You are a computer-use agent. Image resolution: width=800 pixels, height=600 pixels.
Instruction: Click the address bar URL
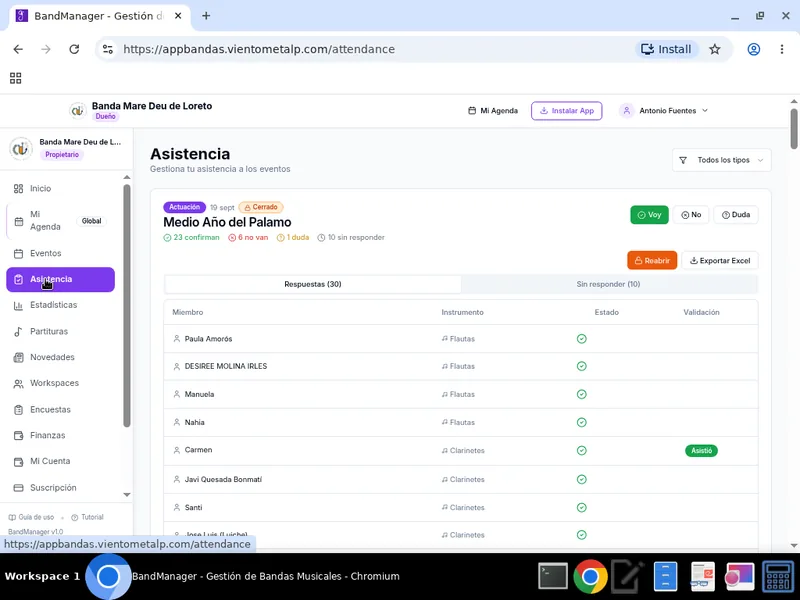(259, 49)
